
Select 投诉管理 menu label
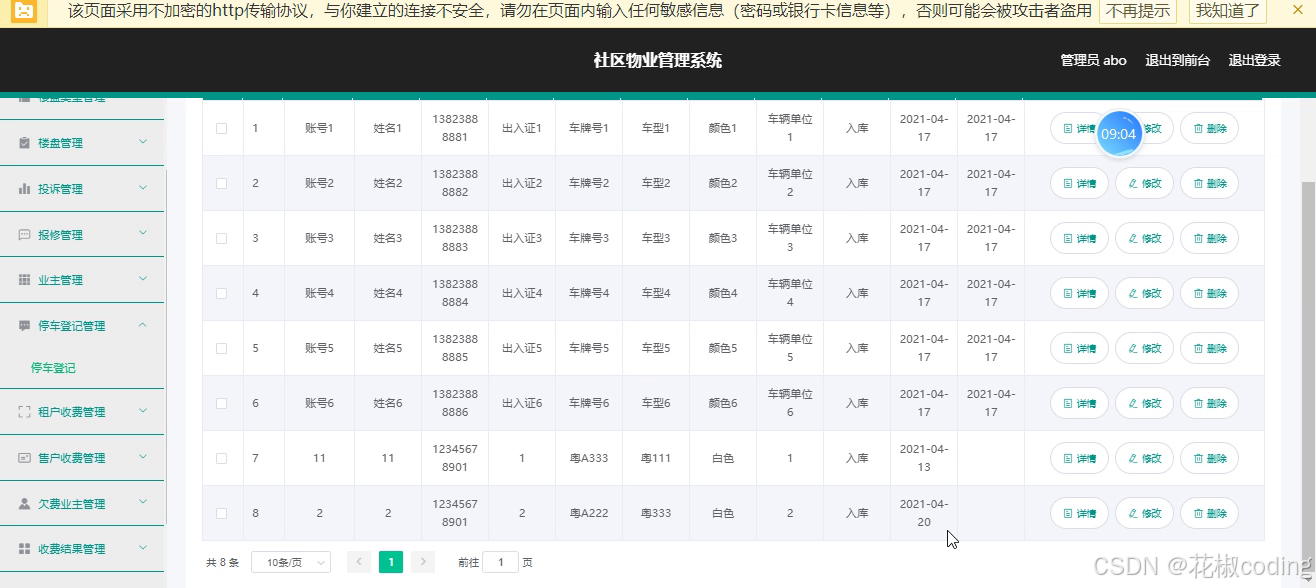click(x=60, y=189)
